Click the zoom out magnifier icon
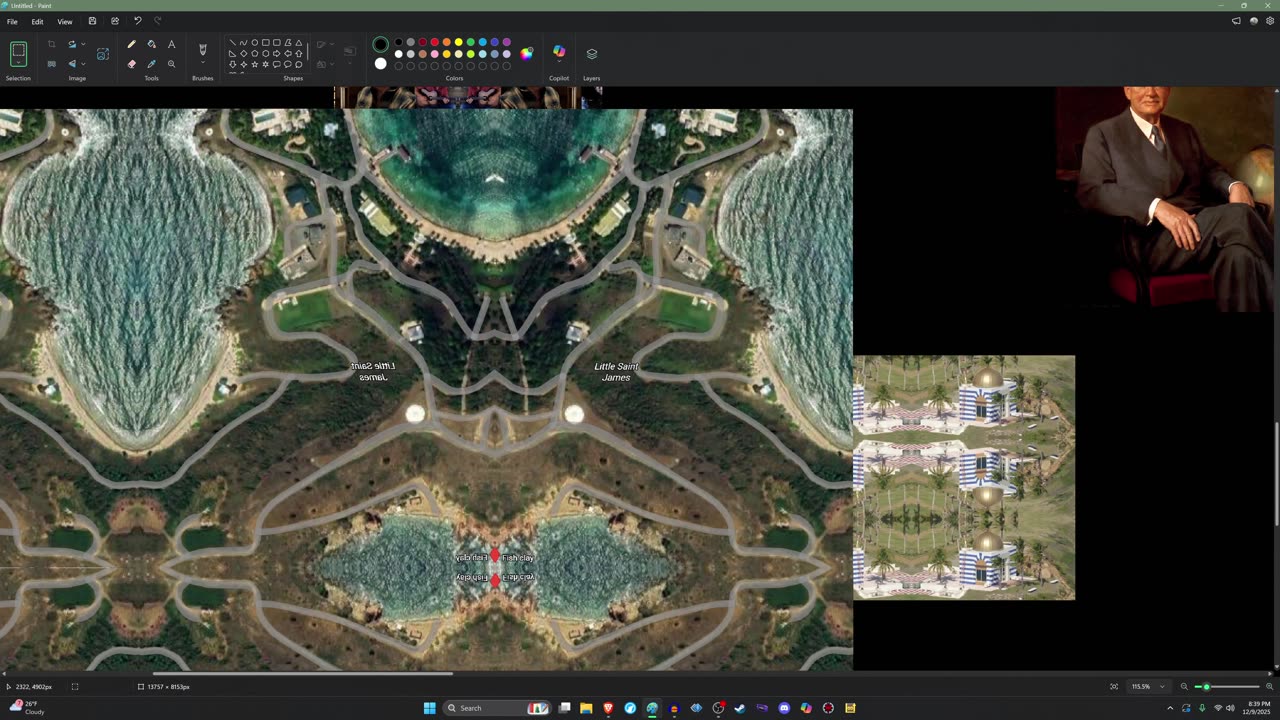This screenshot has height=720, width=1280. [1184, 687]
